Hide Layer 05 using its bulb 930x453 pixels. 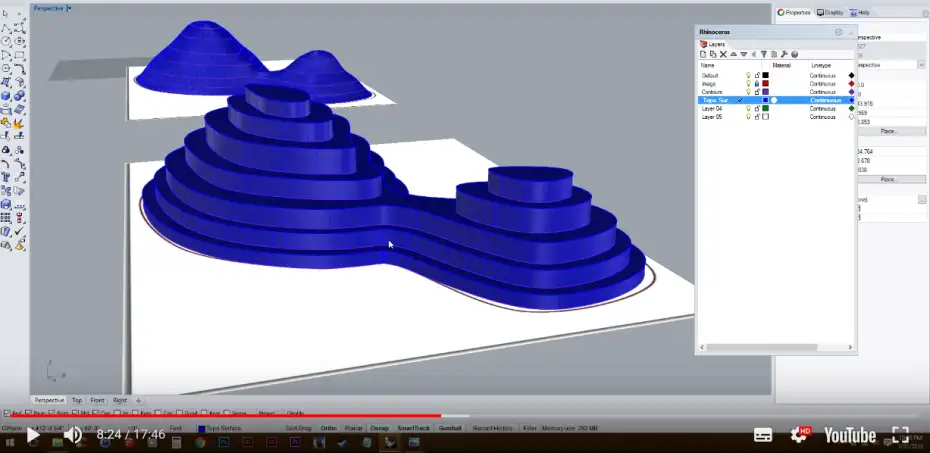tap(749, 117)
